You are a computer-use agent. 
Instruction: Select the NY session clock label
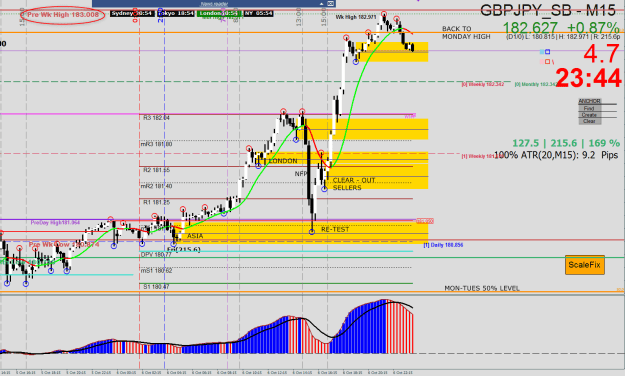point(258,14)
